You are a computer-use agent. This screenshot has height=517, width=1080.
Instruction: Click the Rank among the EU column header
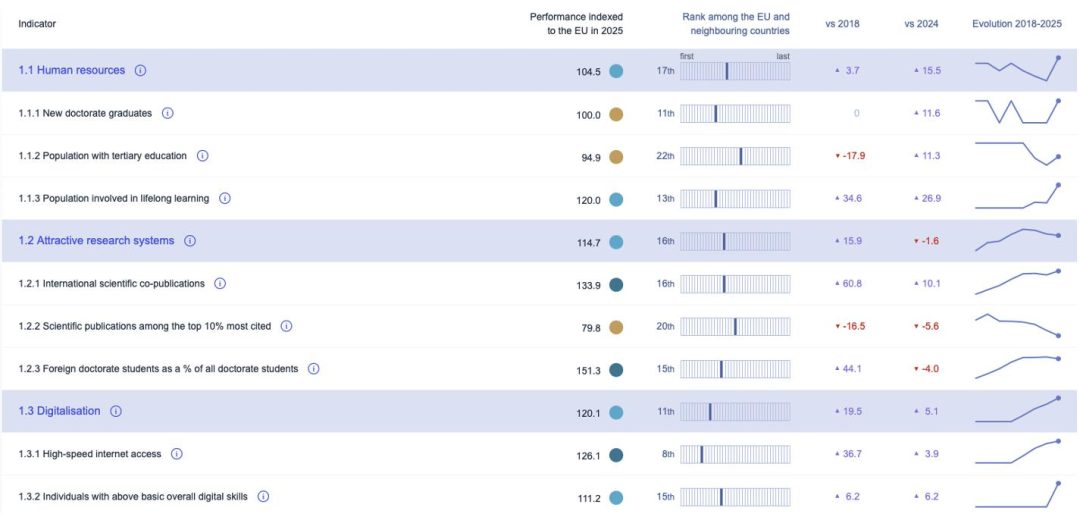tap(735, 24)
